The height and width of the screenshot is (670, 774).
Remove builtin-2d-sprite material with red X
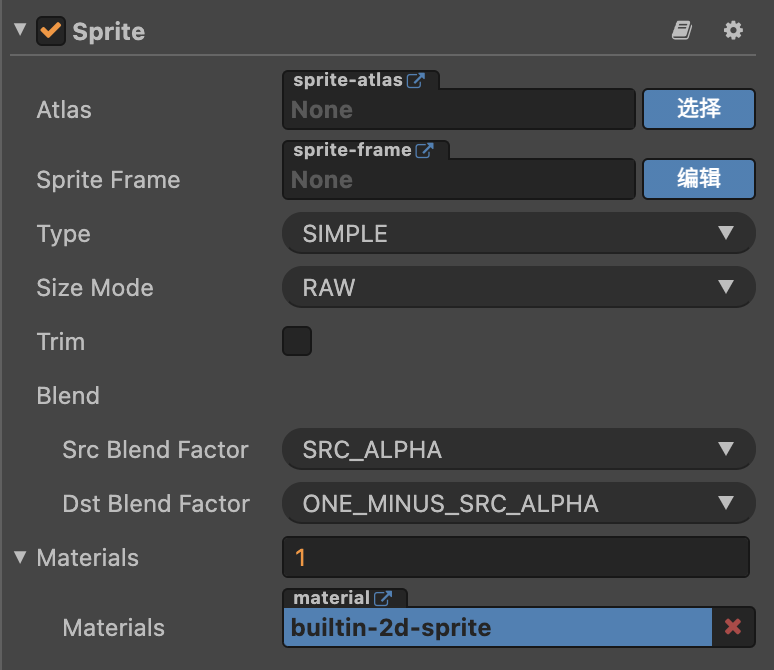tap(733, 627)
